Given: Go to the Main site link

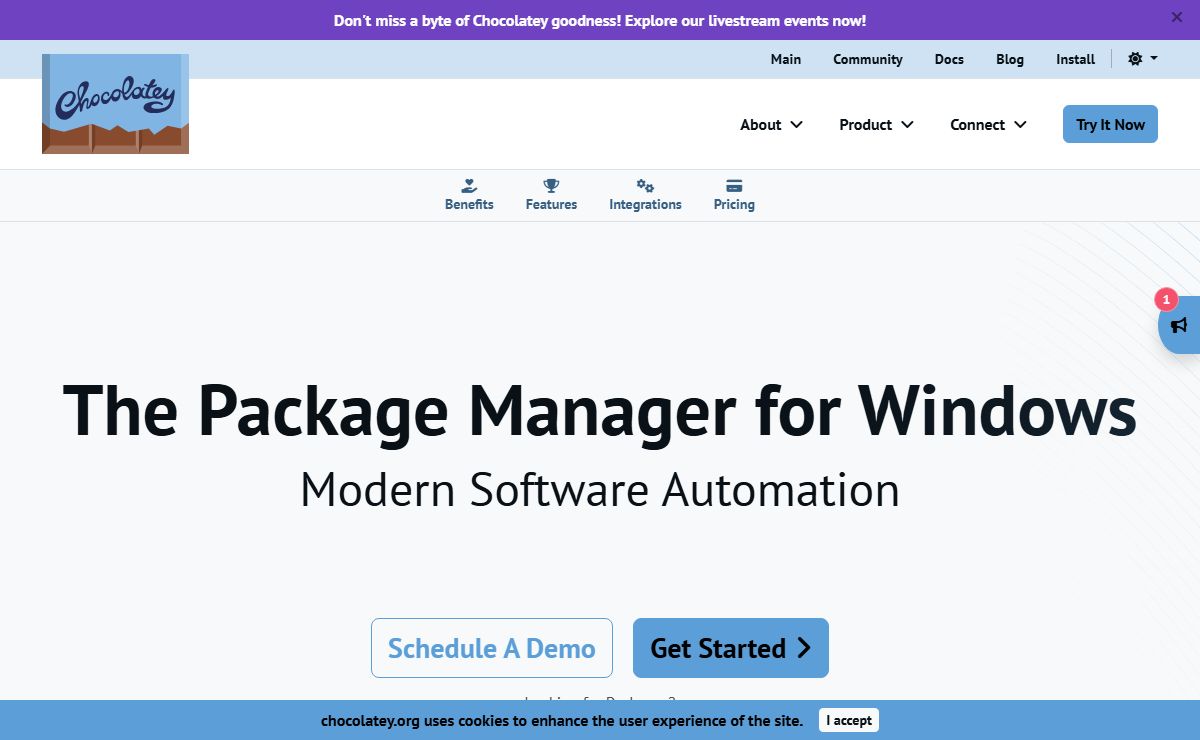Looking at the screenshot, I should [x=786, y=59].
